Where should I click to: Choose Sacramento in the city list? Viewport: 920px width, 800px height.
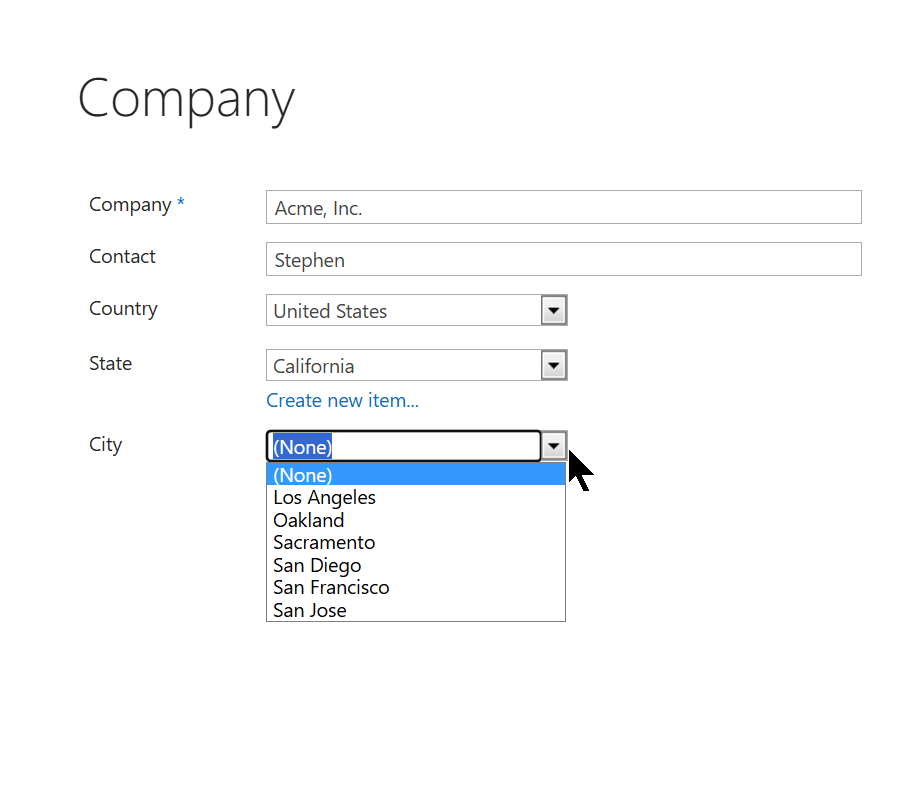point(415,542)
